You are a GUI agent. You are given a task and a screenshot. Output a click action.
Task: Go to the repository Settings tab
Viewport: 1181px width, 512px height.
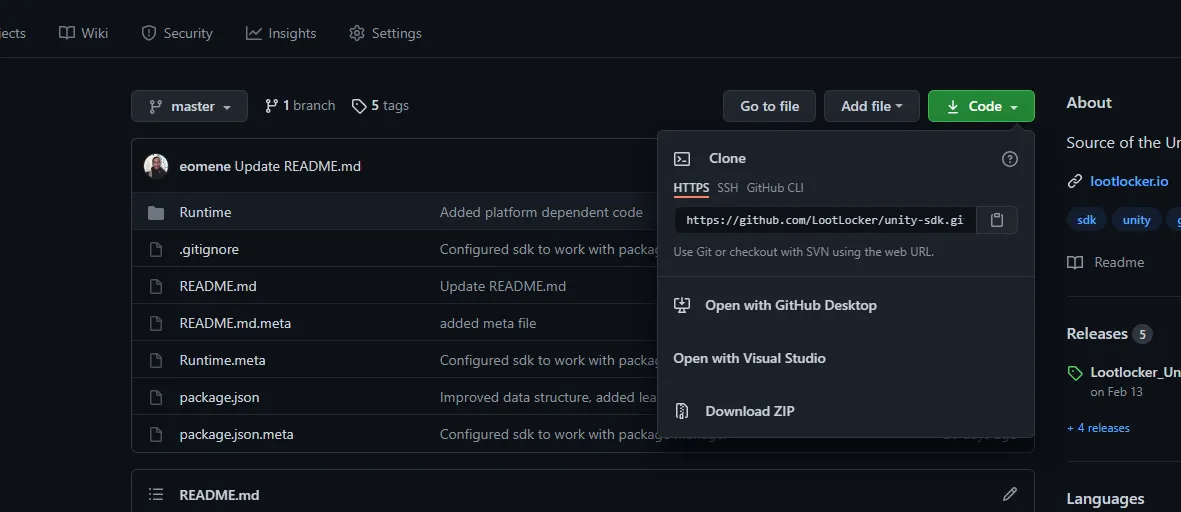click(x=386, y=33)
